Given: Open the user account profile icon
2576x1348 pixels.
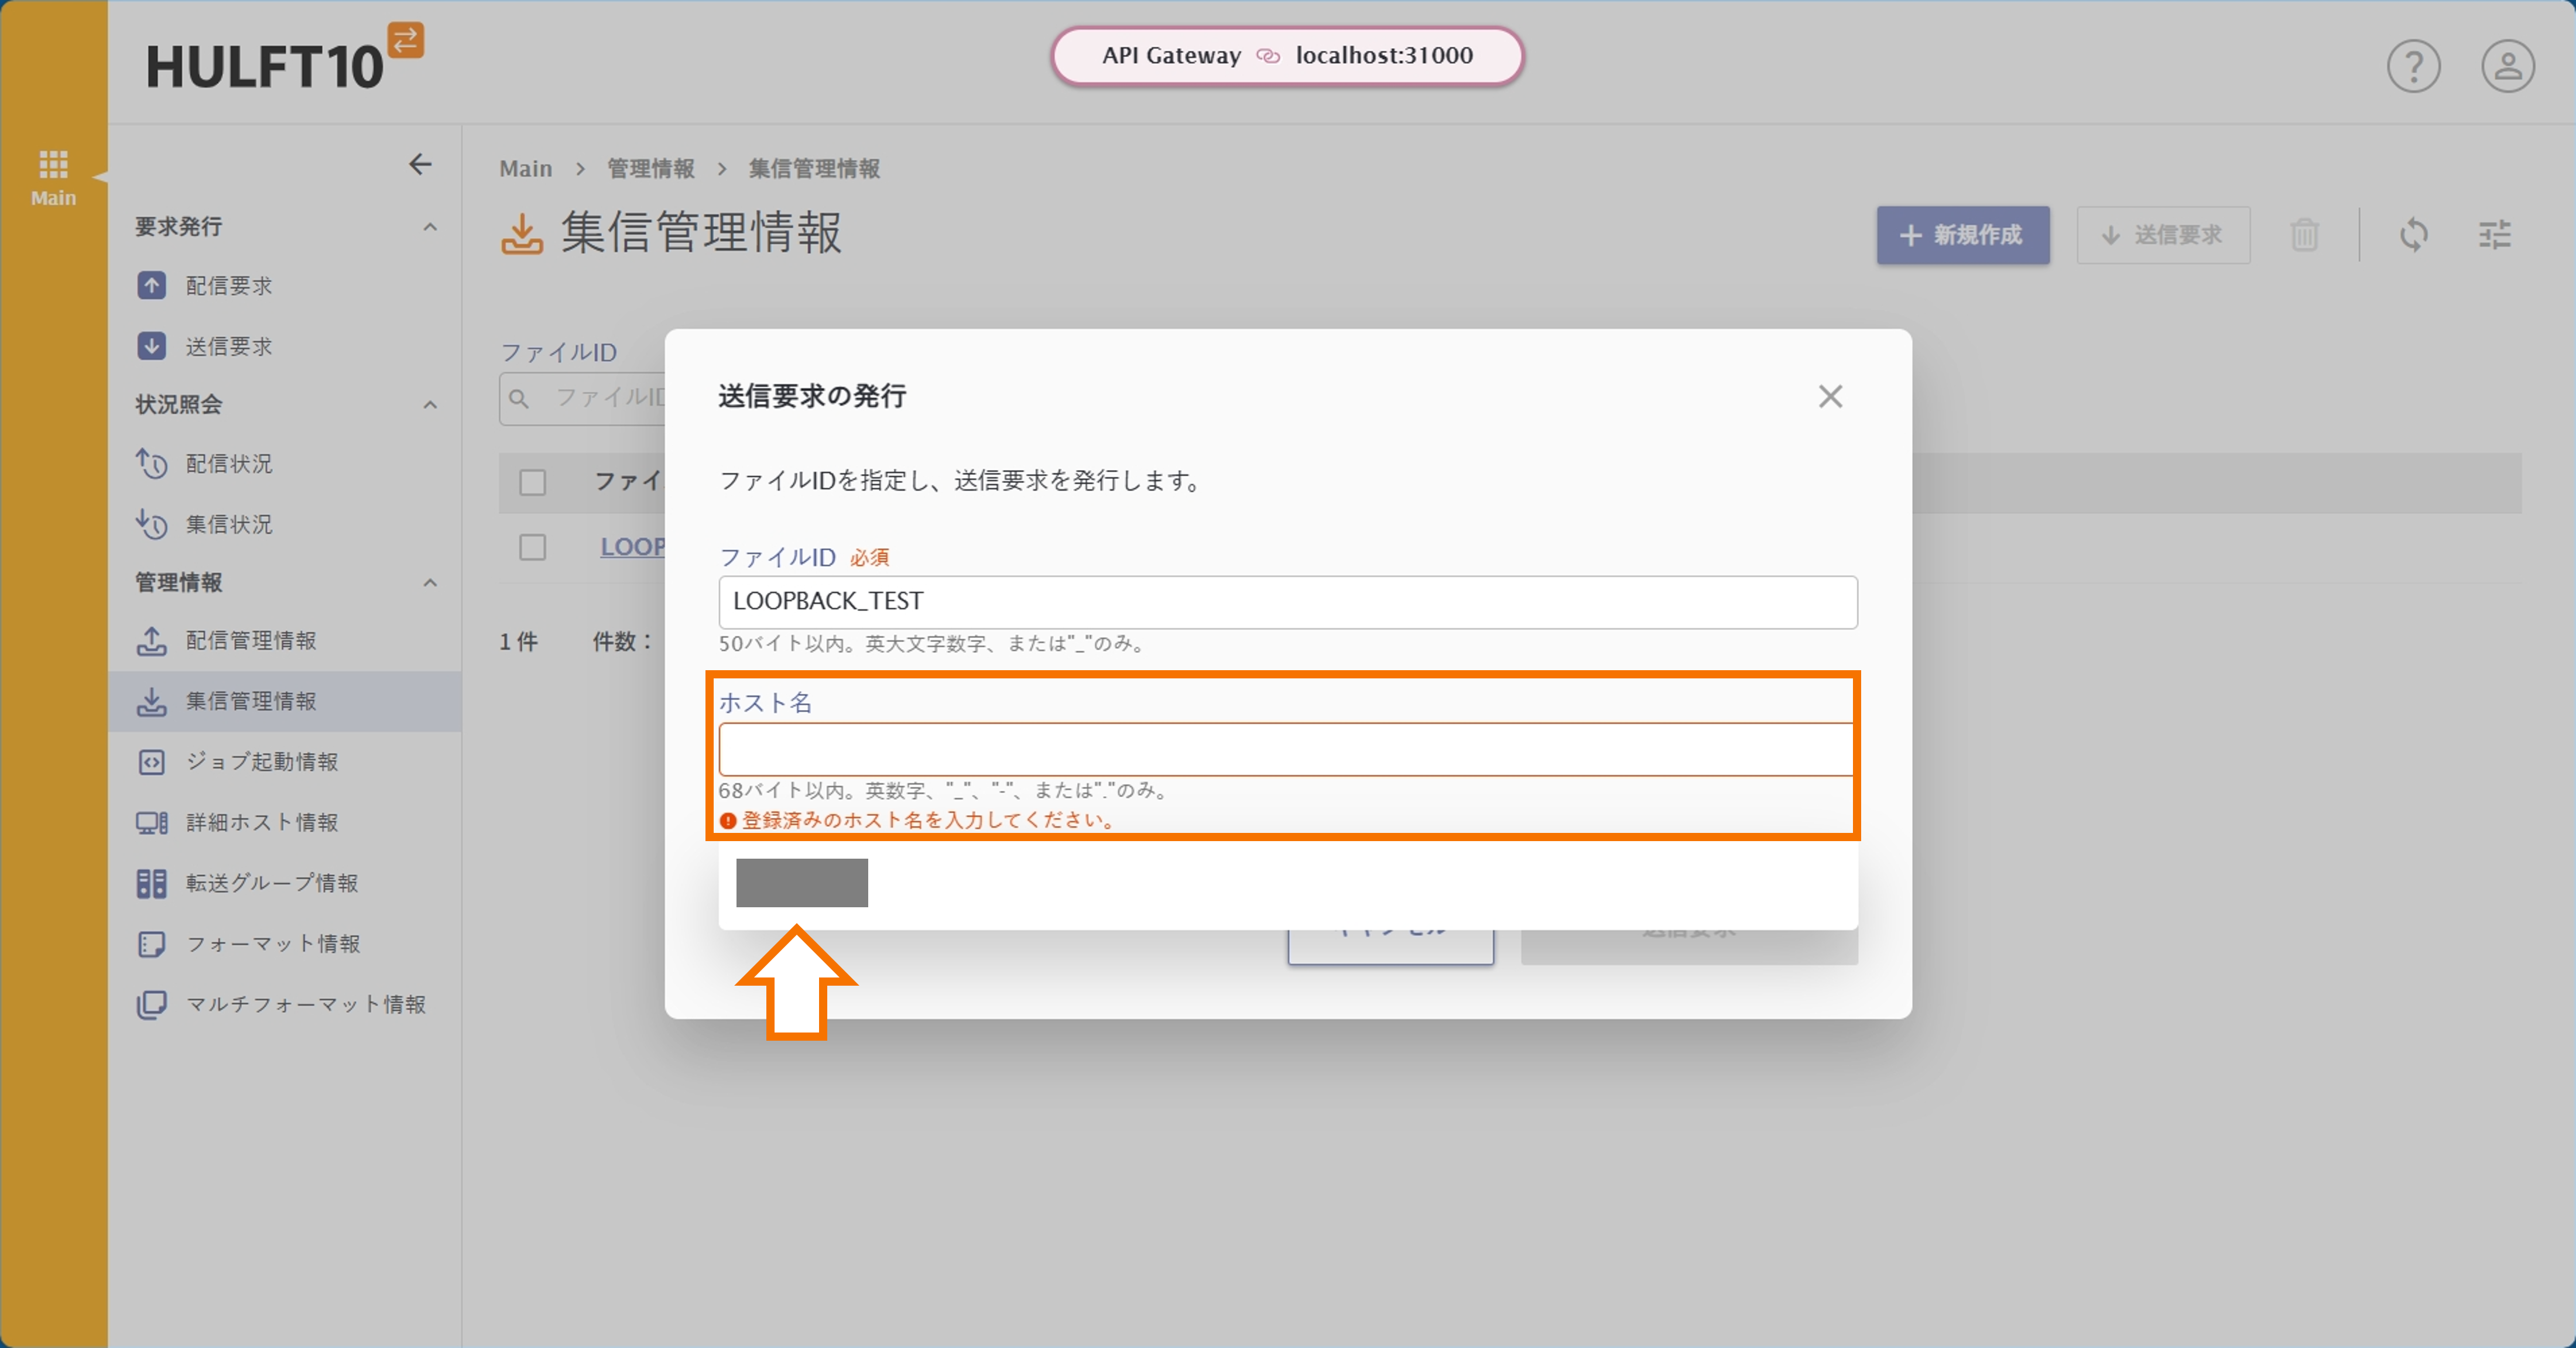Looking at the screenshot, I should pyautogui.click(x=2507, y=67).
